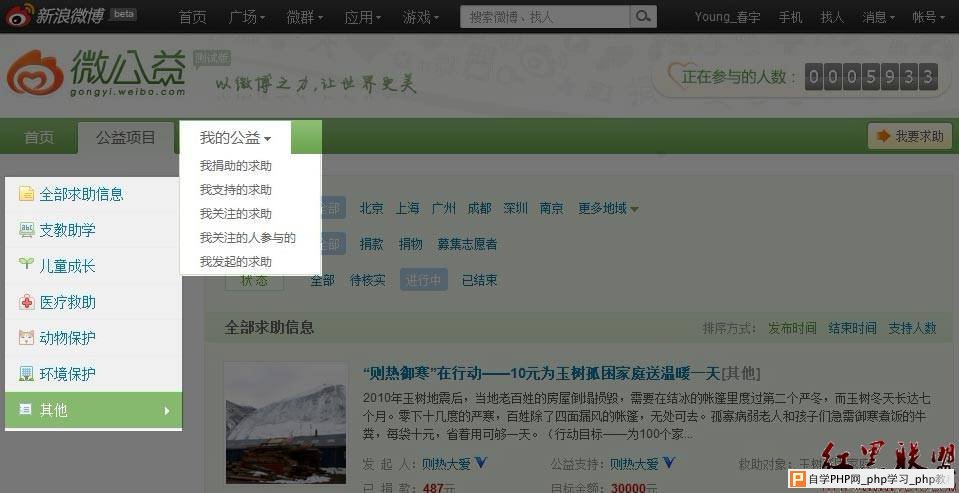Image resolution: width=959 pixels, height=493 pixels.
Task: Click the Sina Weibo logo icon
Action: pyautogui.click(x=18, y=17)
